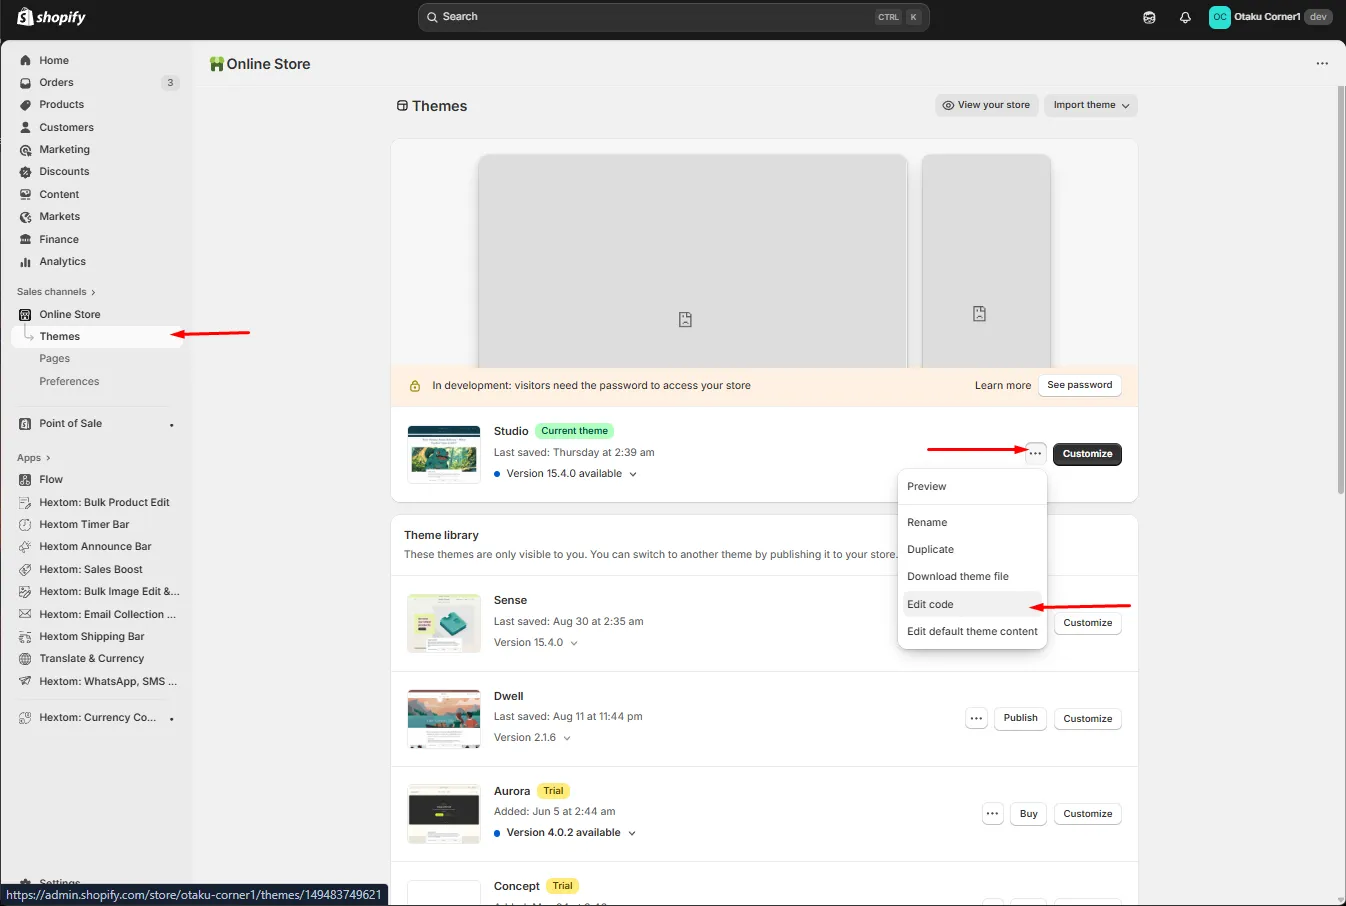Open the Import theme dropdown

pos(1091,105)
